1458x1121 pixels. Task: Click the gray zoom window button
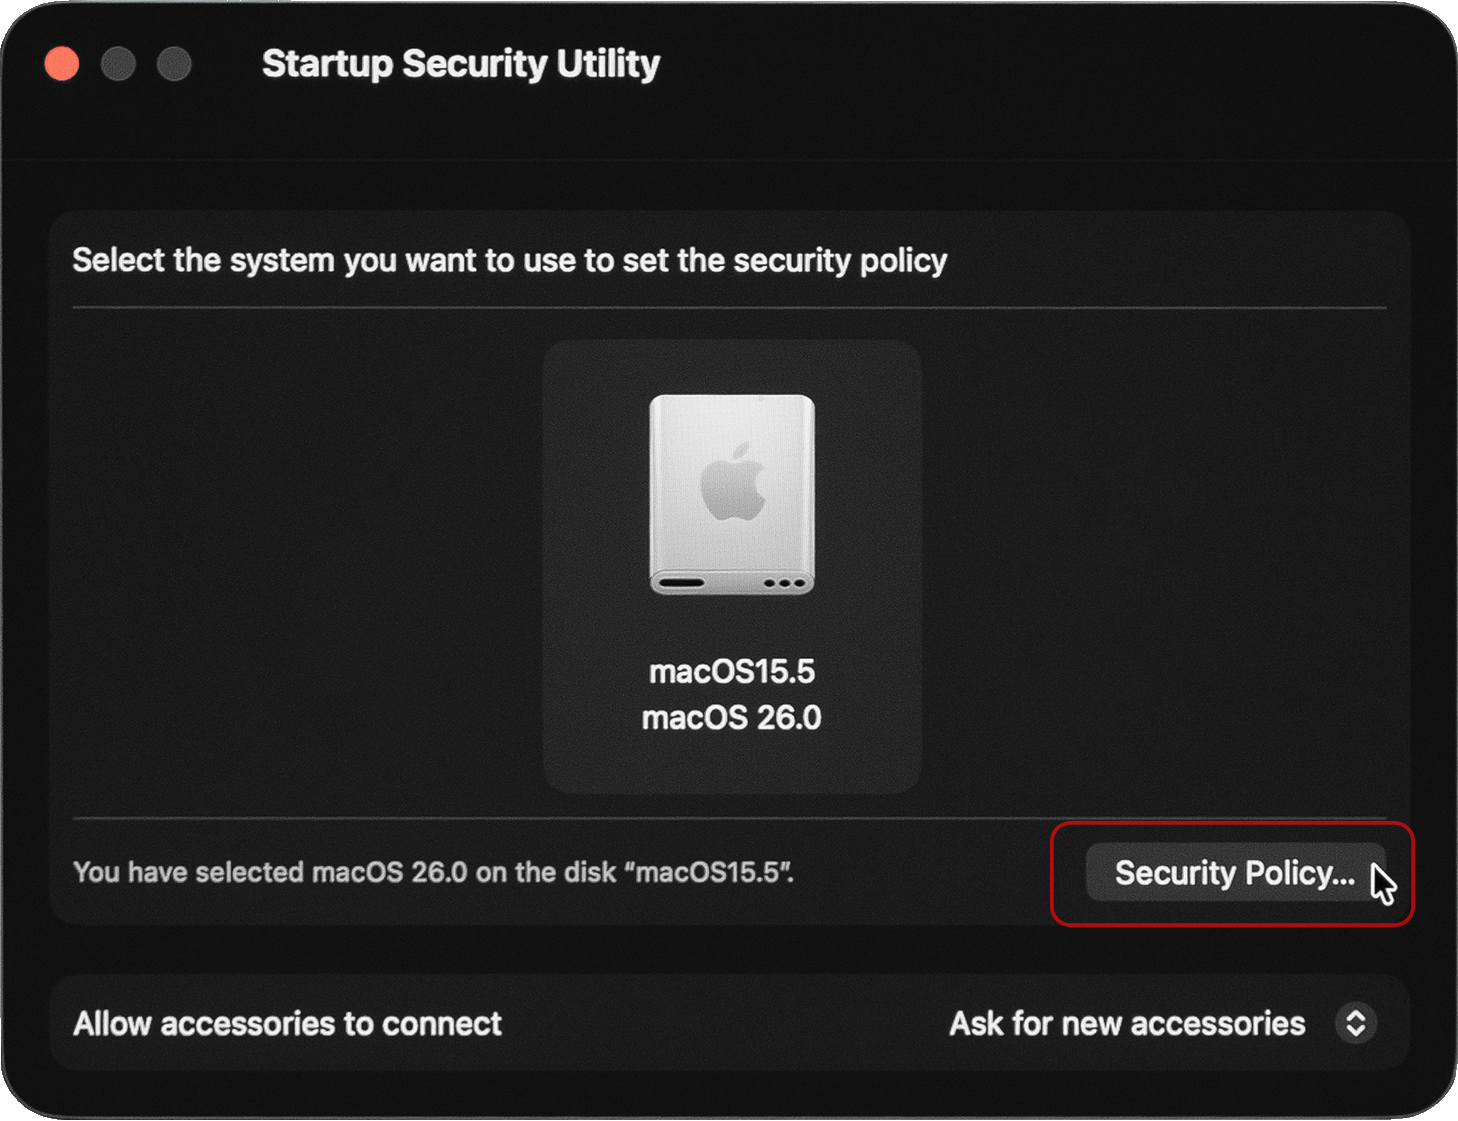tap(174, 64)
